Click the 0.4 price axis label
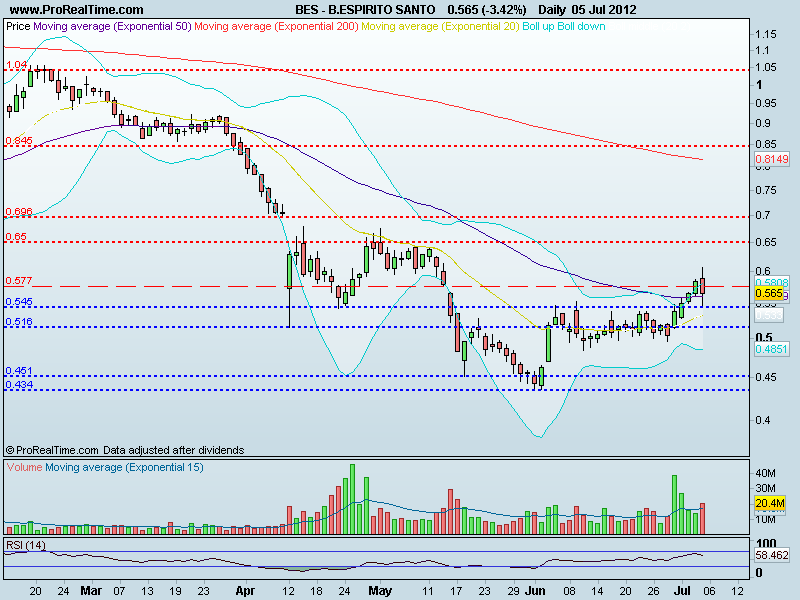Image resolution: width=800 pixels, height=600 pixels. tap(763, 421)
